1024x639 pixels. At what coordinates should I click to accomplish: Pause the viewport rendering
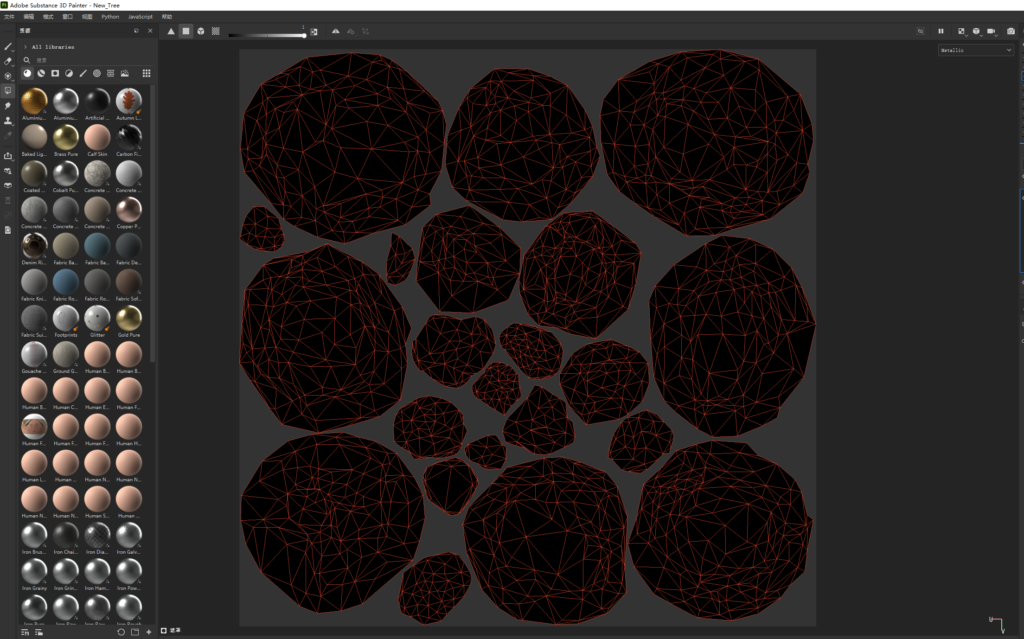point(941,31)
